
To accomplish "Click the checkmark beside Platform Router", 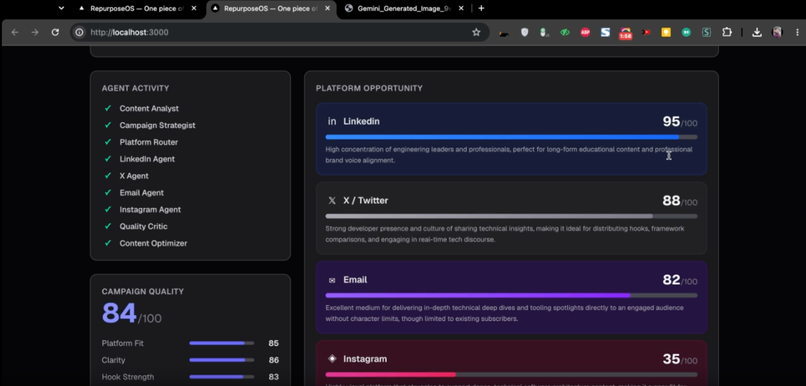I will (108, 142).
